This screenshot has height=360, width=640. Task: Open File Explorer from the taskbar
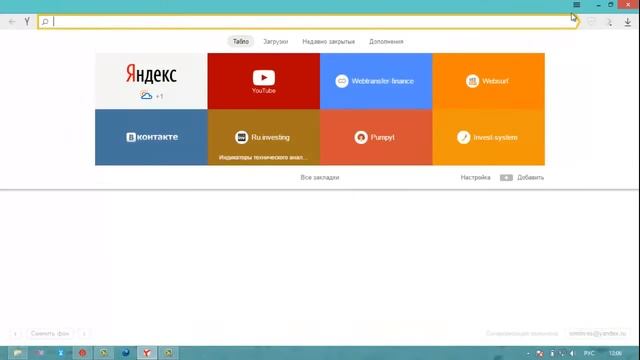tap(18, 353)
